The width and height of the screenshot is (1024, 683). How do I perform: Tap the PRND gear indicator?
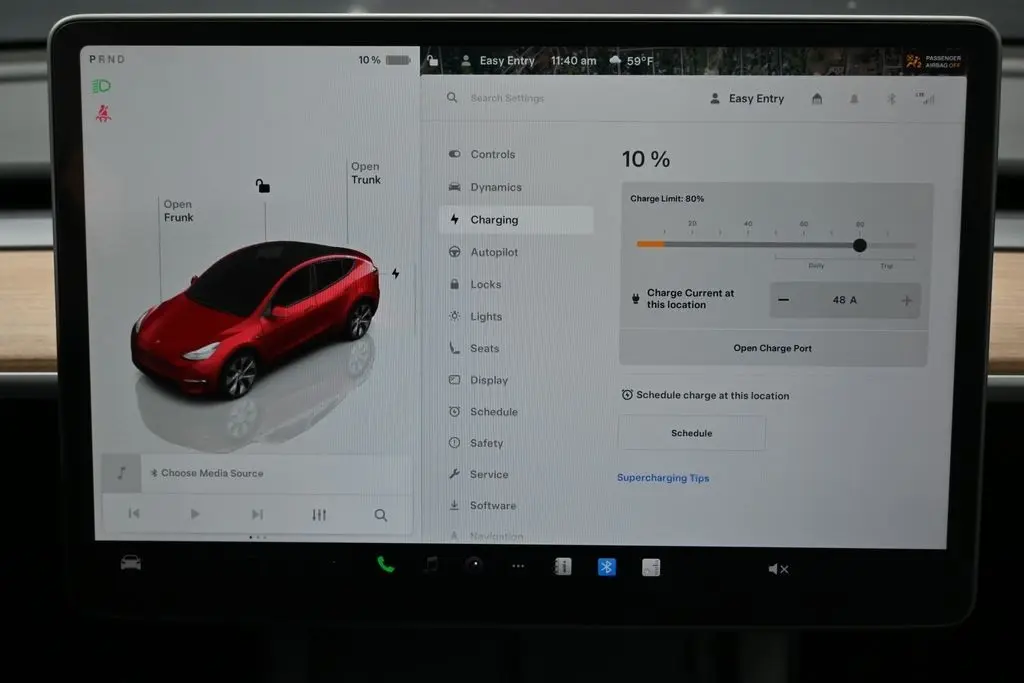click(x=107, y=59)
